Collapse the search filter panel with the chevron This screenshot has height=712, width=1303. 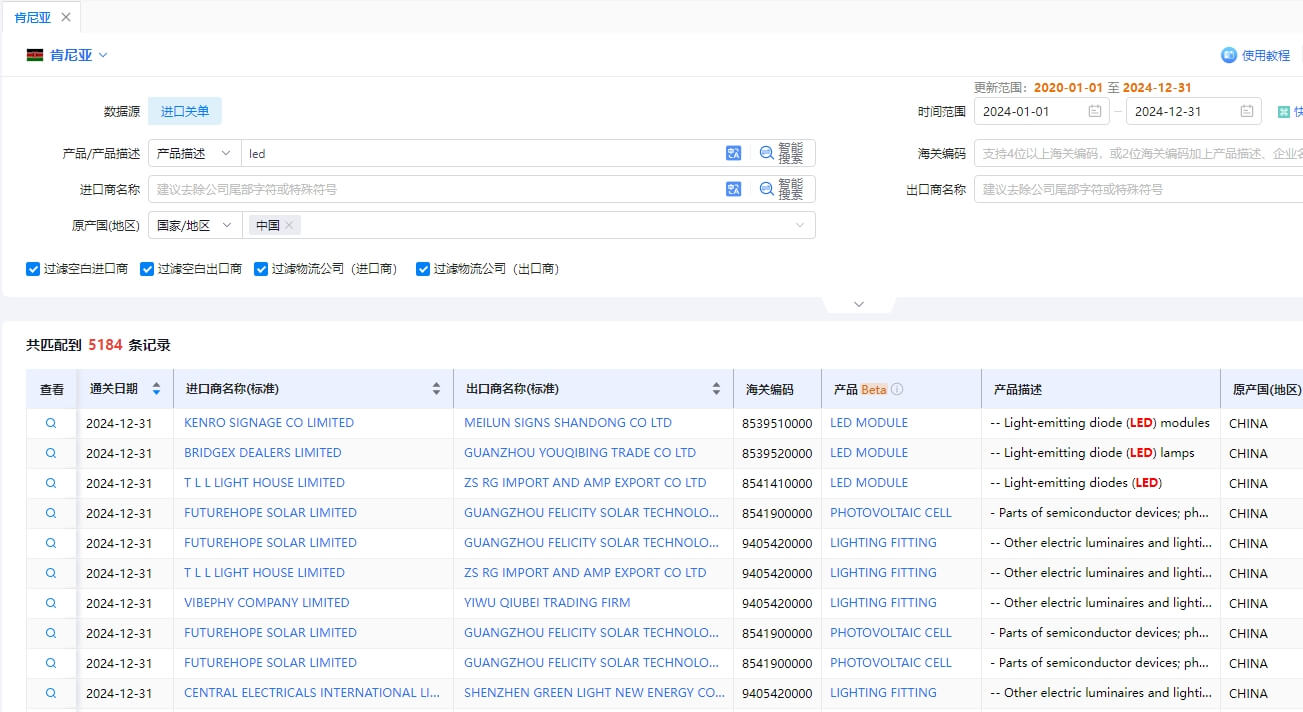point(858,304)
